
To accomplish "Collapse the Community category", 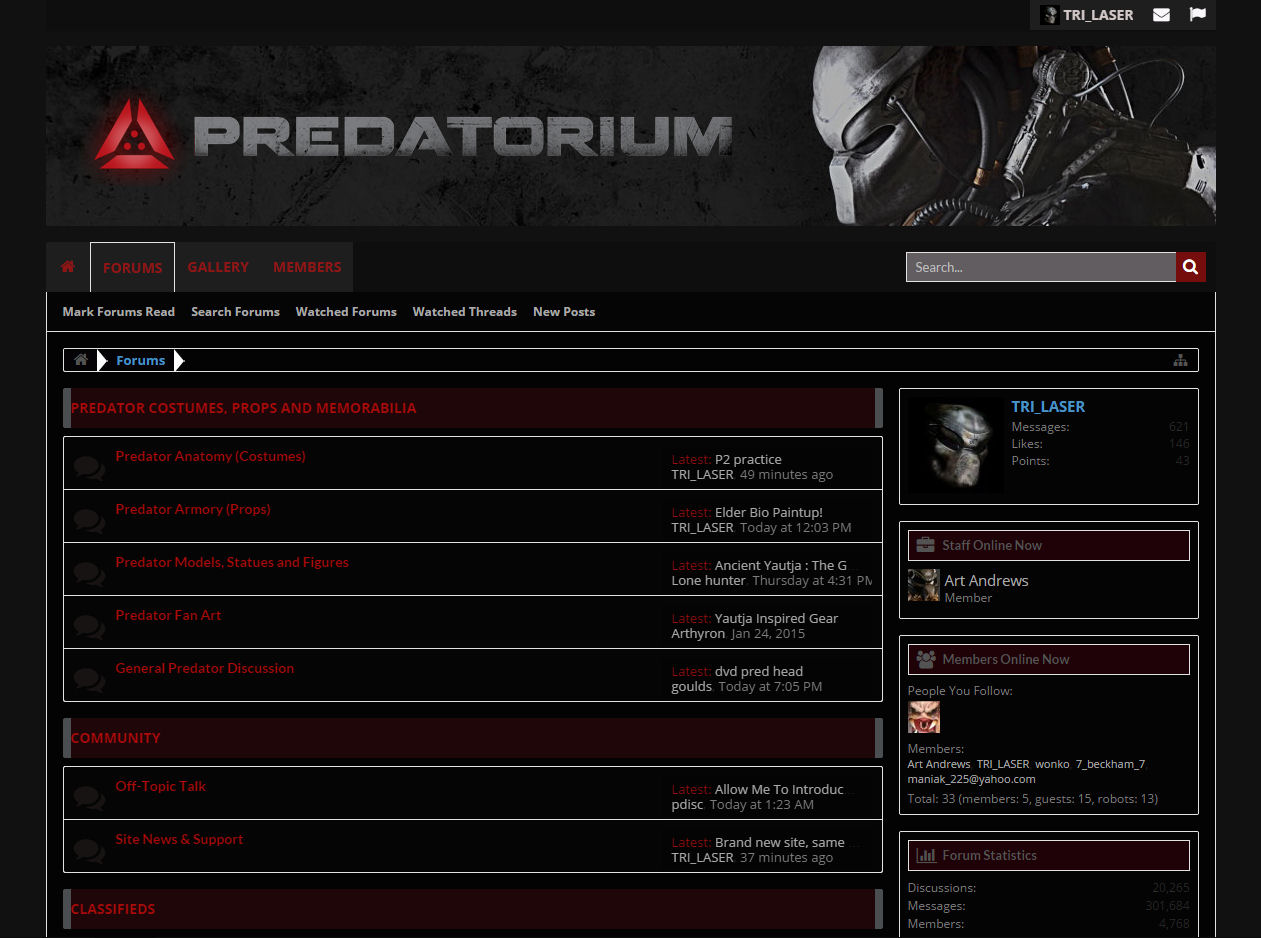I will click(x=879, y=738).
